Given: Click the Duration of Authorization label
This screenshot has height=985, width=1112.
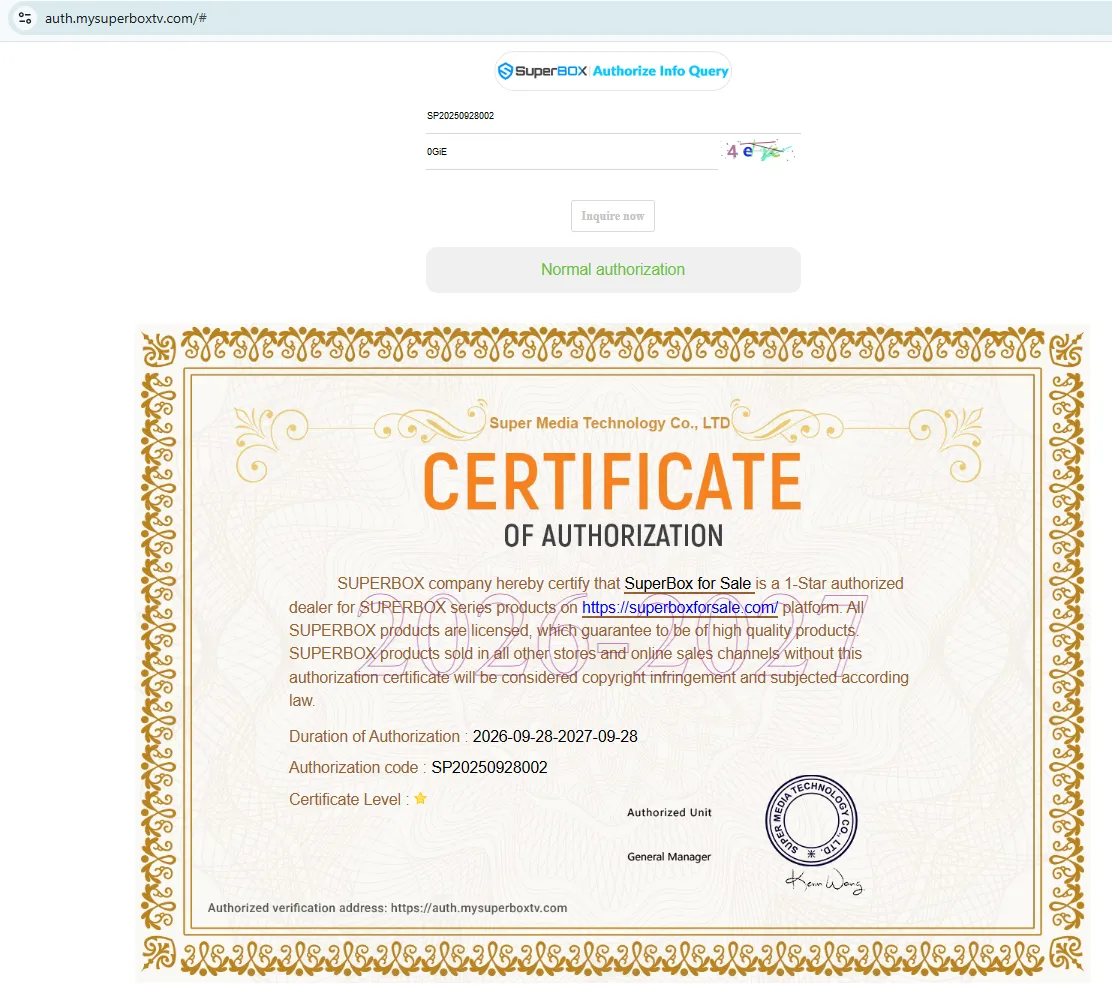Looking at the screenshot, I should [x=378, y=737].
